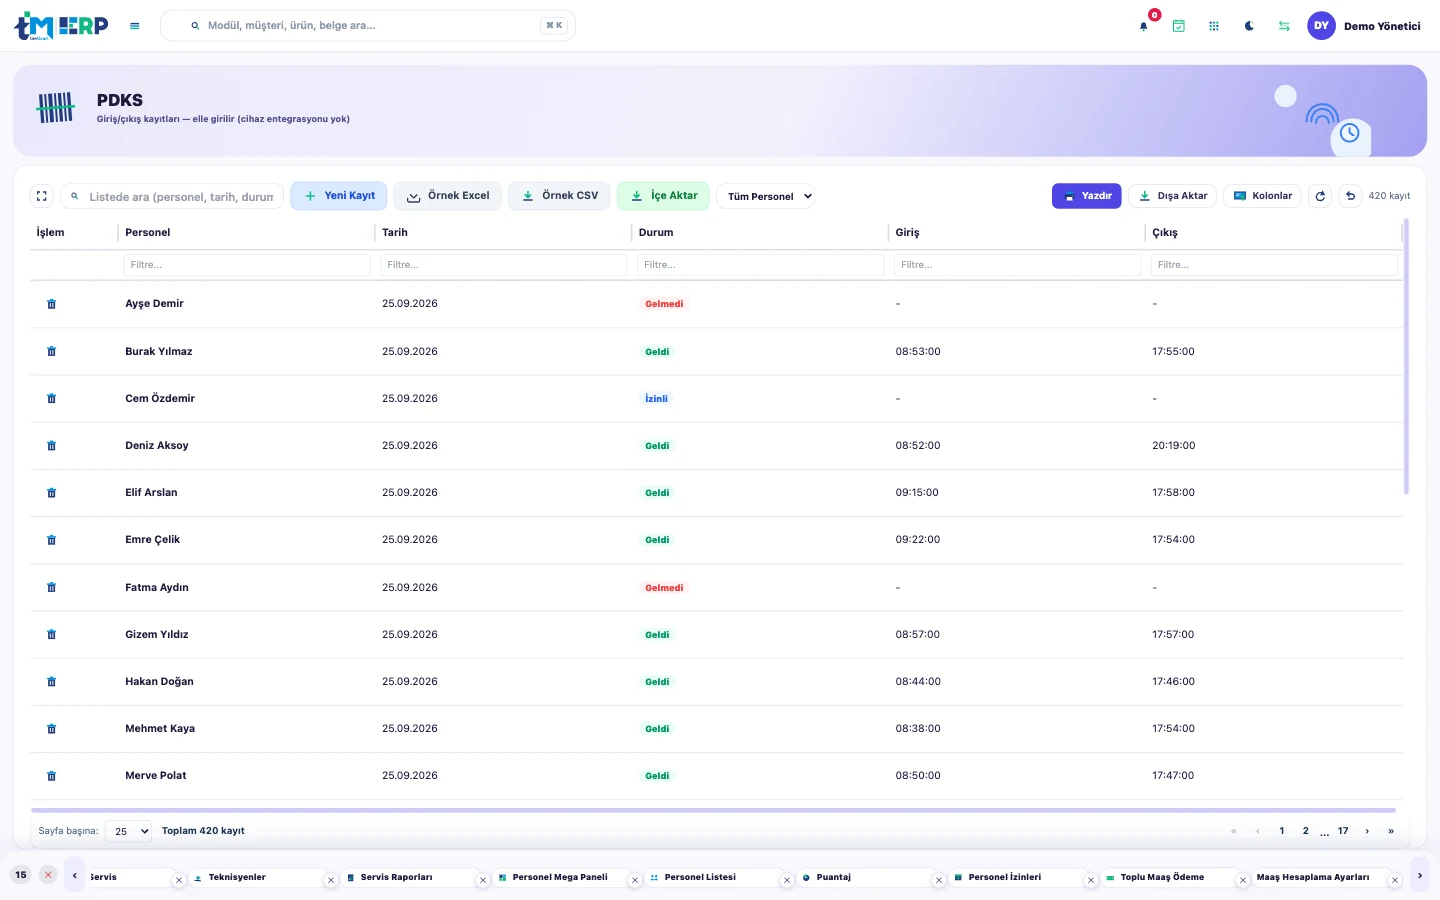Viewport: 1440px width, 900px height.
Task: Toggle fullscreen table view icon
Action: point(42,196)
